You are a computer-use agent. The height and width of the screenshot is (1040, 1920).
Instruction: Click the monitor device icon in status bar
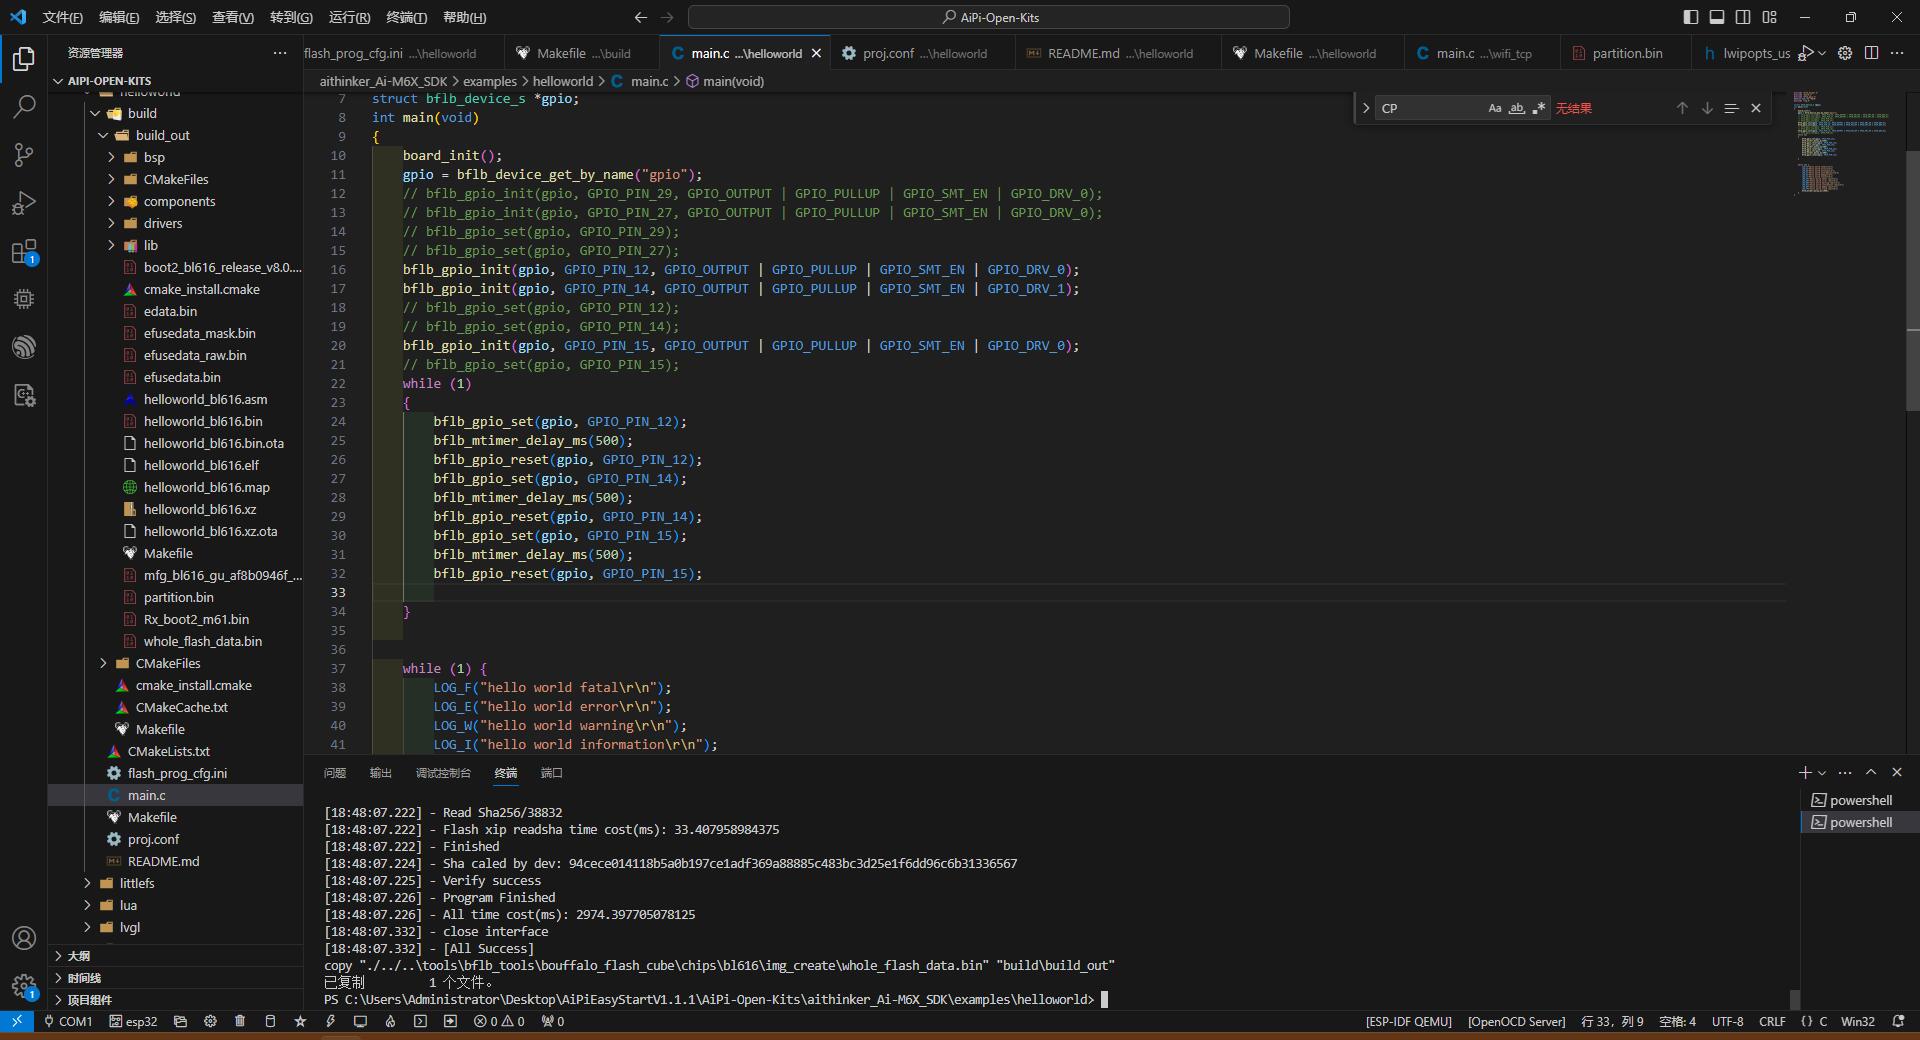pyautogui.click(x=360, y=1021)
